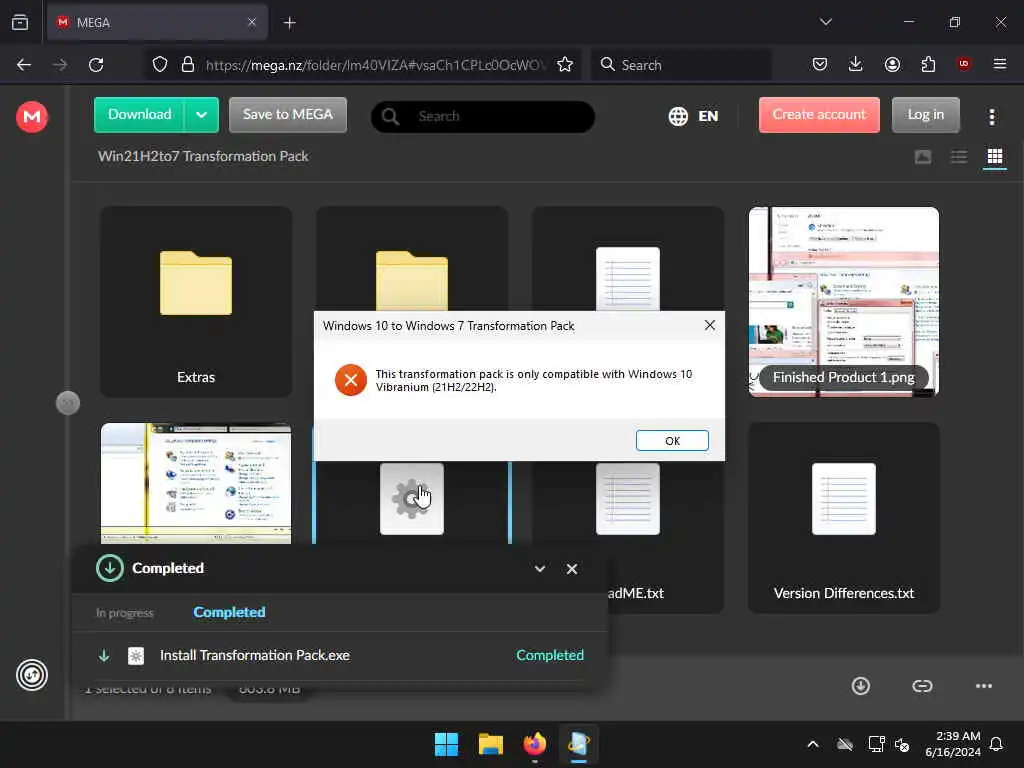Click the MEGA logo icon
The image size is (1024, 768).
(31, 117)
